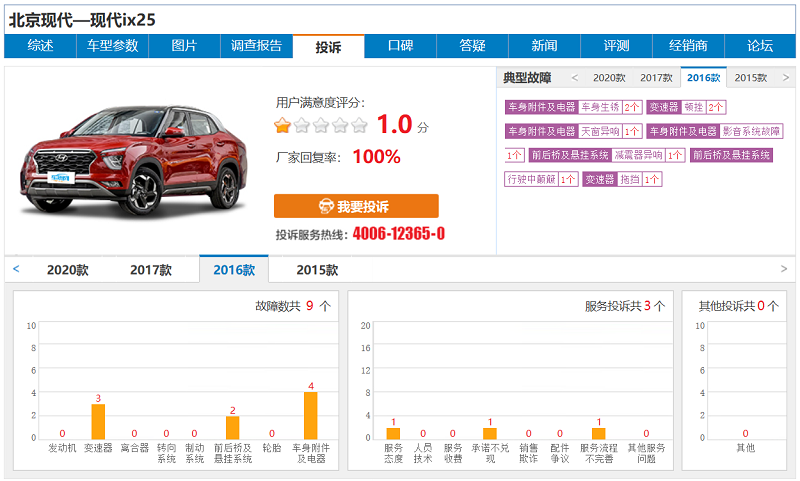Go to the 口碑 tab
The width and height of the screenshot is (800, 481).
tap(401, 46)
